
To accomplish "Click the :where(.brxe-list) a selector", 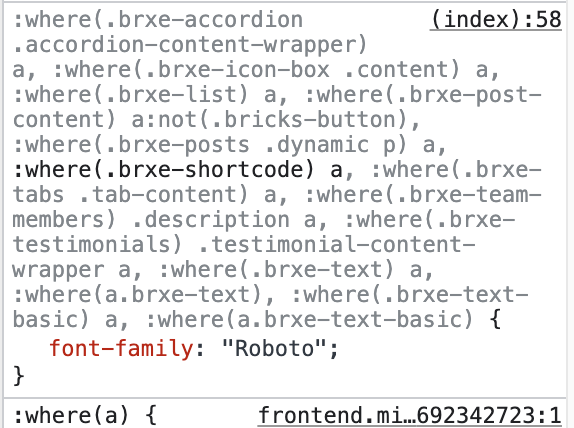I will (145, 95).
